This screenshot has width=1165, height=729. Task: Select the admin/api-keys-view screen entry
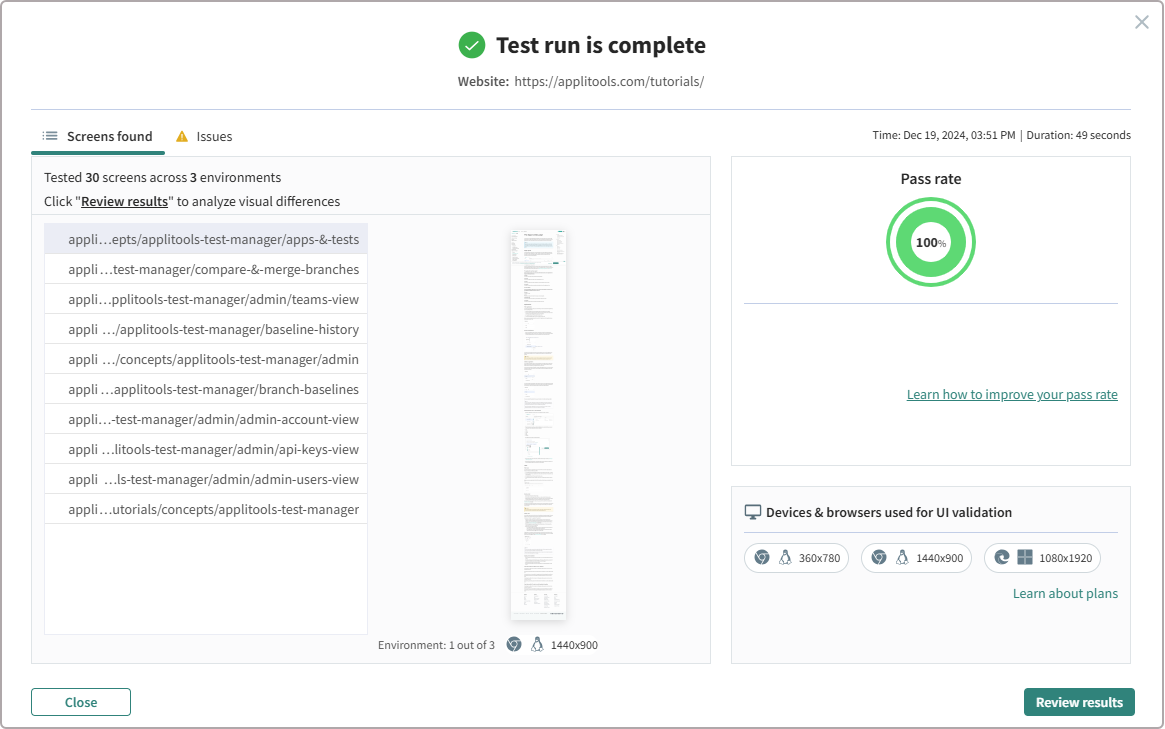point(206,449)
